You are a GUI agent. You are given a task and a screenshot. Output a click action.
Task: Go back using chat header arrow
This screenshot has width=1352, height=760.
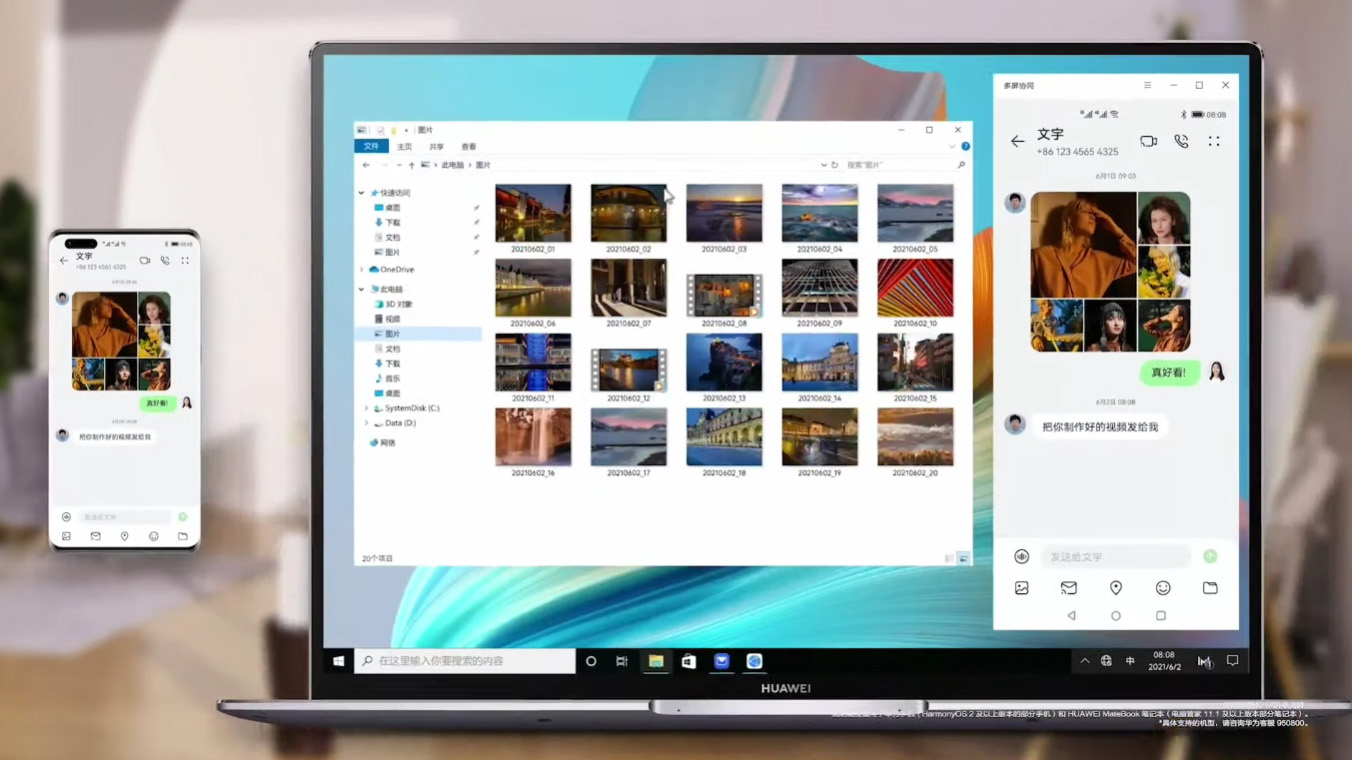click(1017, 142)
